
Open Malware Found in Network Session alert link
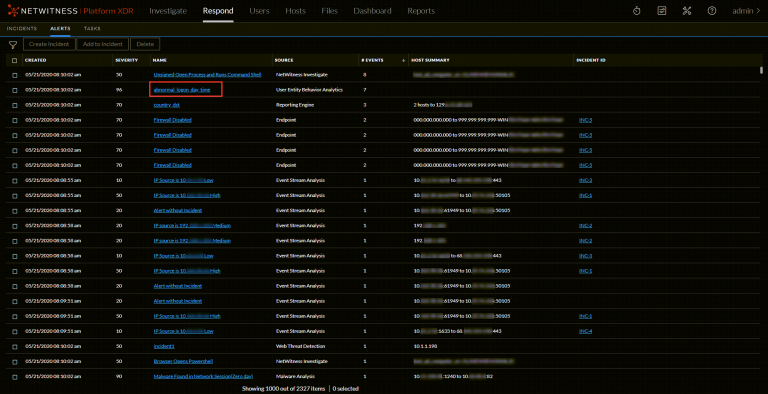tap(203, 377)
